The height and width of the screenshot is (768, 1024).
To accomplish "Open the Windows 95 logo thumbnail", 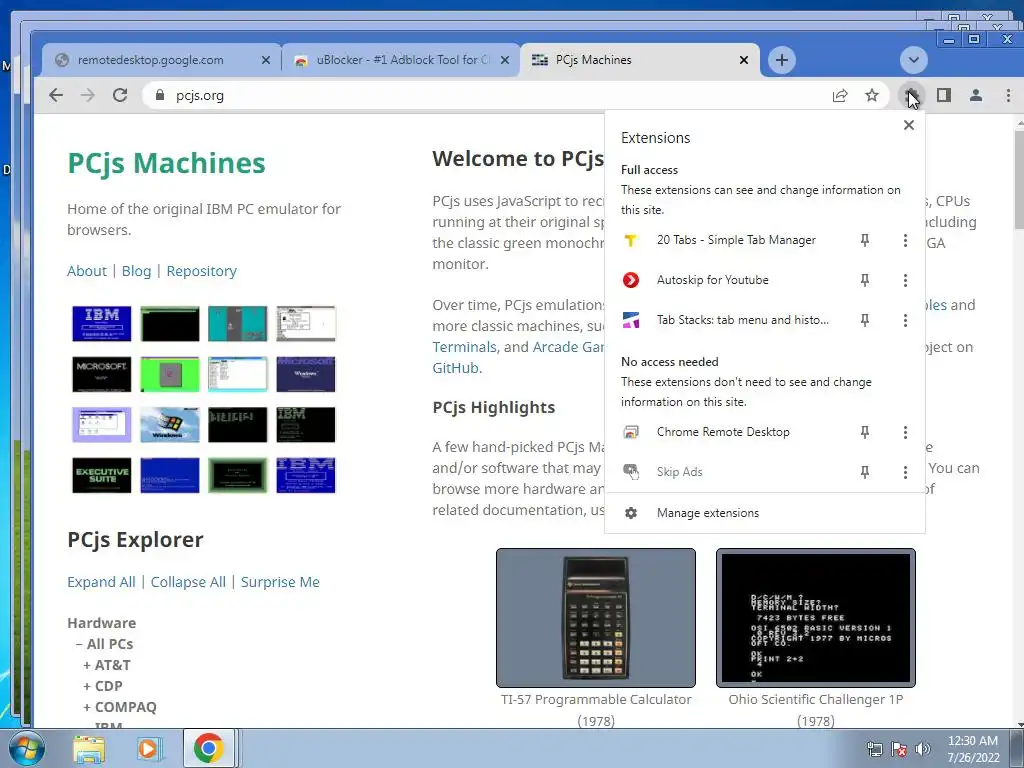I will (169, 424).
